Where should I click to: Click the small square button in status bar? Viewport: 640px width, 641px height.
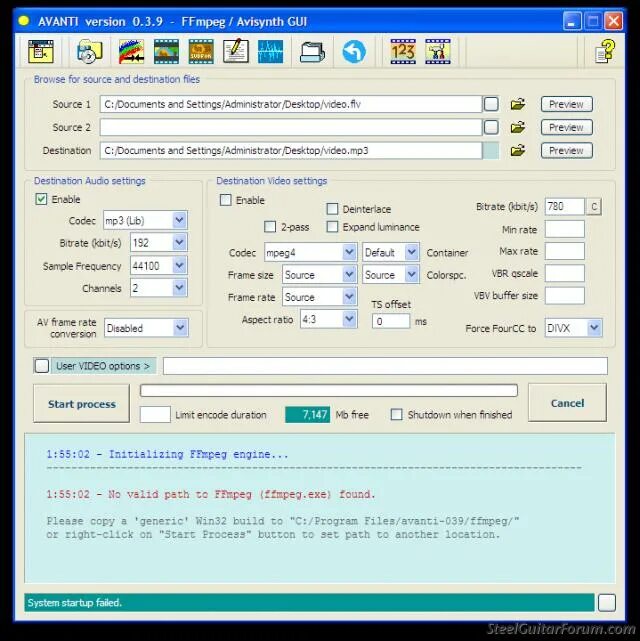click(x=607, y=603)
